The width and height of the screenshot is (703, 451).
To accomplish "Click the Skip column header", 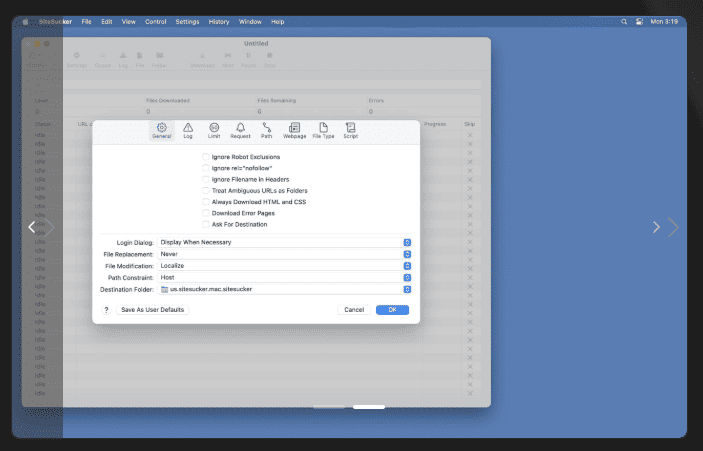I will (469, 124).
